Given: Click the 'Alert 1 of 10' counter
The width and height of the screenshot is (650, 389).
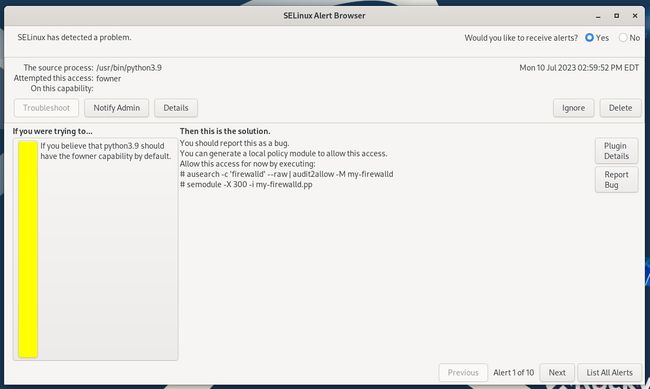Looking at the screenshot, I should (514, 372).
